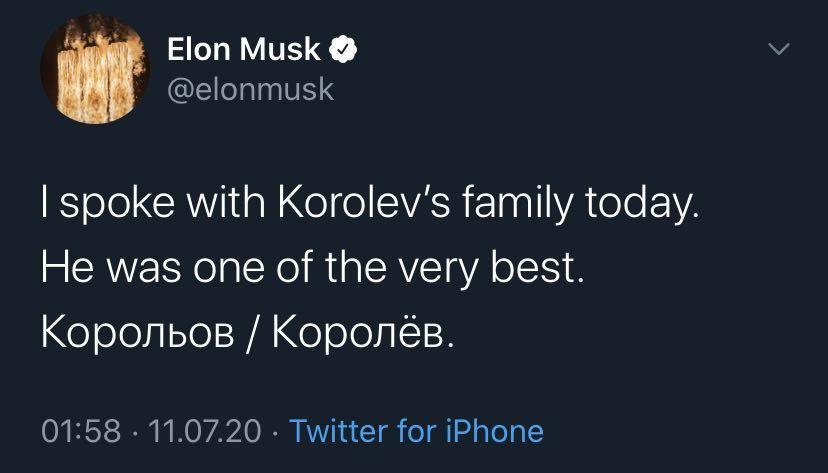Click the dot separator before Twitter for iPhone
Screen dimensions: 828x473
[276, 431]
